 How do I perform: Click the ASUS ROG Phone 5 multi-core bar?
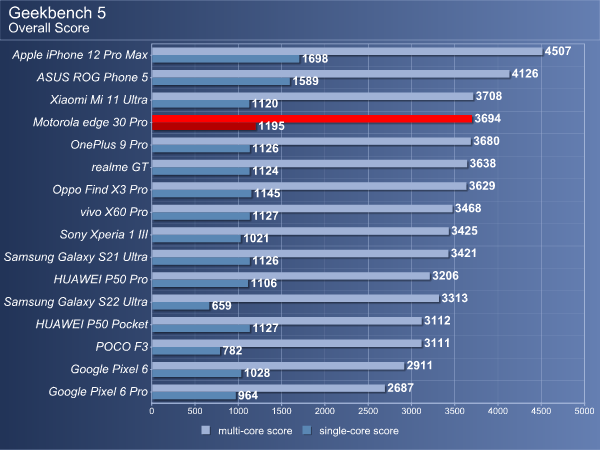[x=331, y=74]
